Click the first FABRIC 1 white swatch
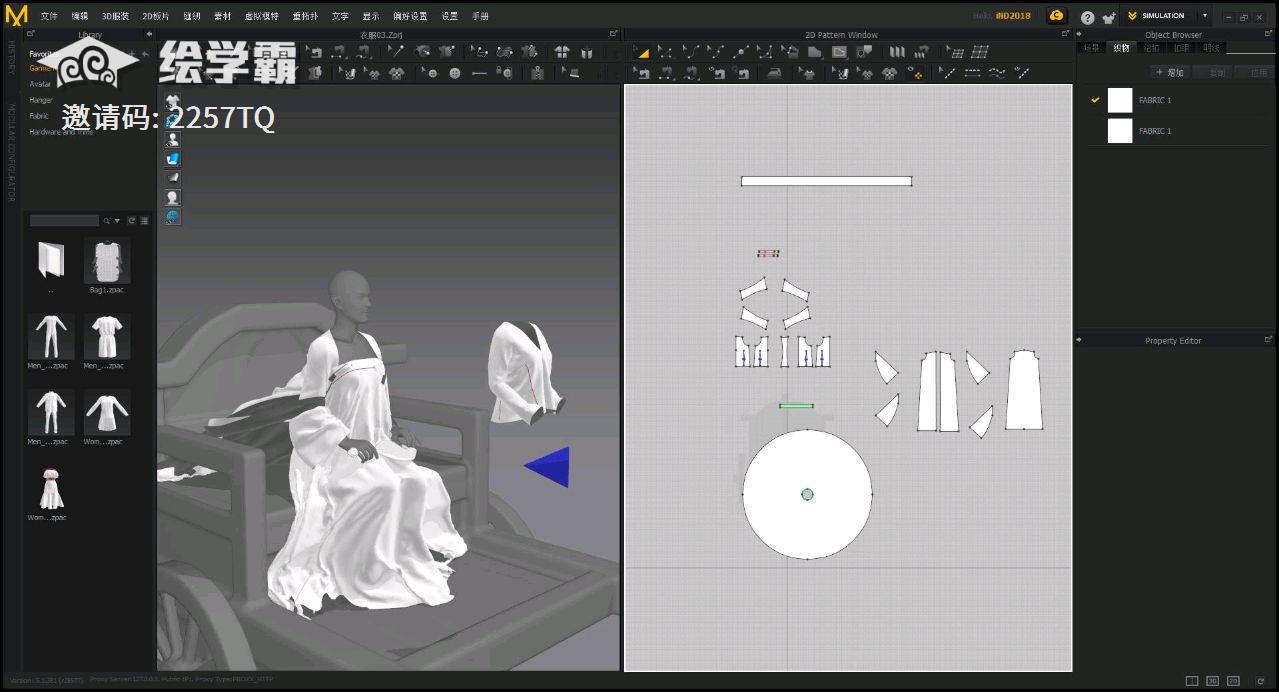 pyautogui.click(x=1120, y=100)
